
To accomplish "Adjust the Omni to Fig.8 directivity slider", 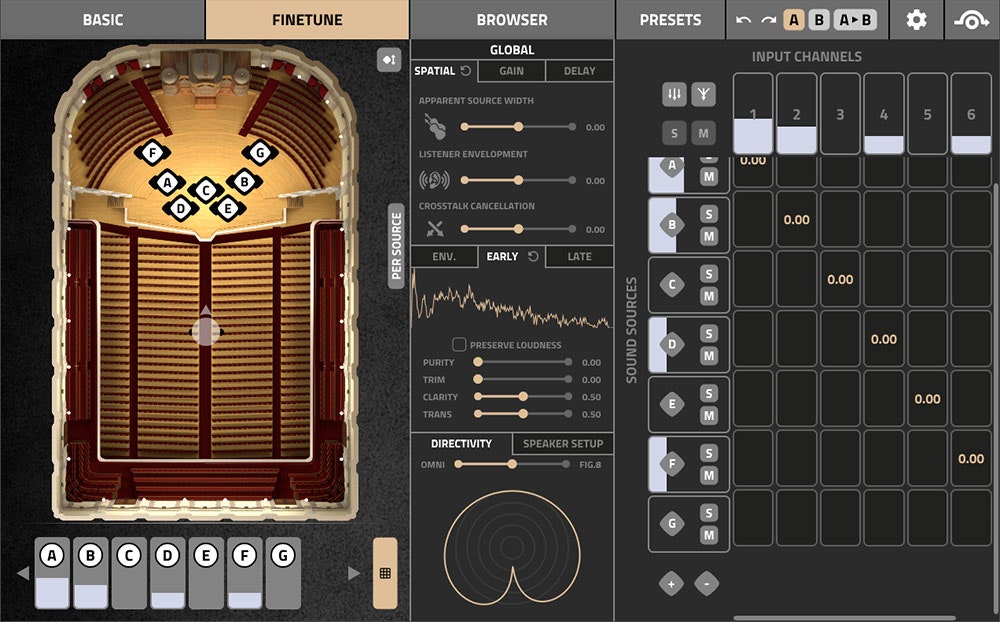I will tap(511, 464).
